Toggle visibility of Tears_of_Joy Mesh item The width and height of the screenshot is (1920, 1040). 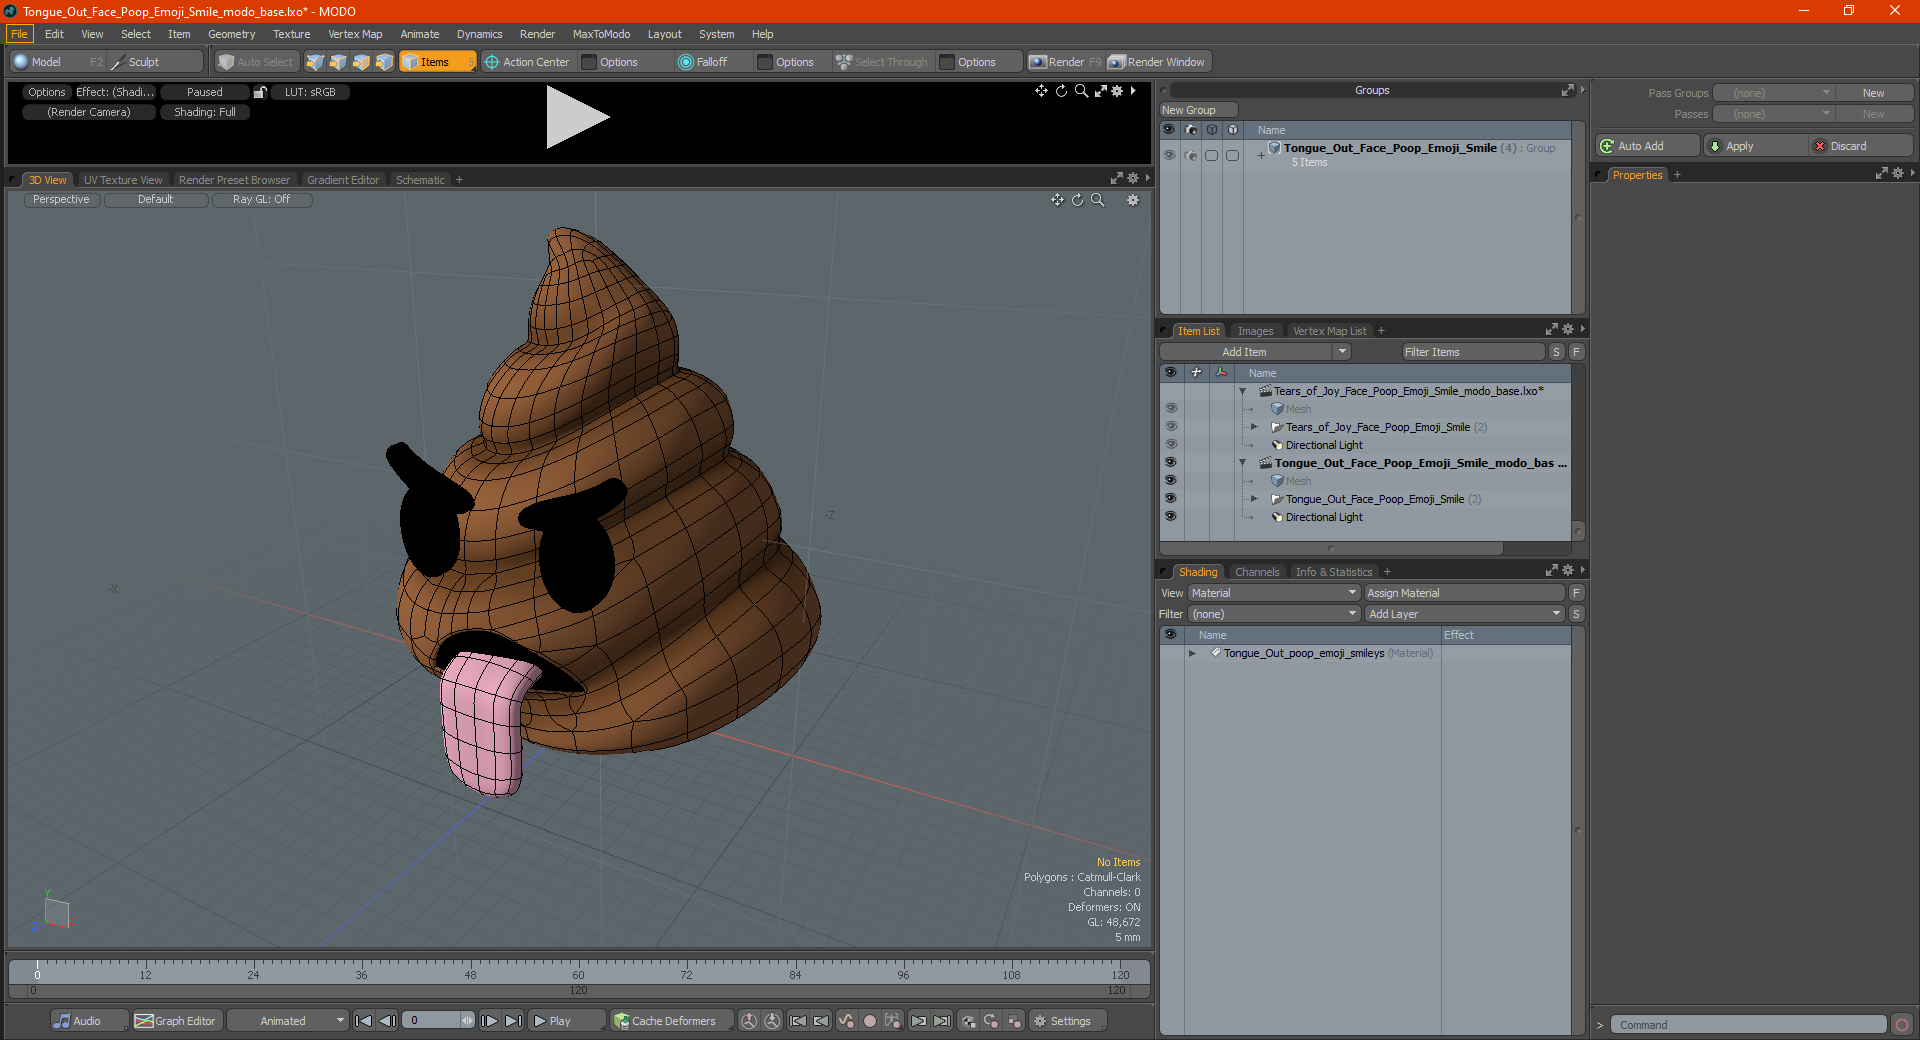coord(1171,409)
